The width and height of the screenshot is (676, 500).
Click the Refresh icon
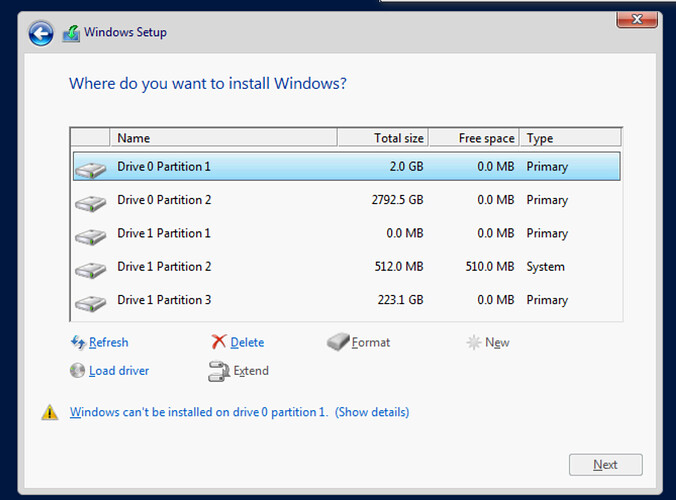[x=78, y=342]
